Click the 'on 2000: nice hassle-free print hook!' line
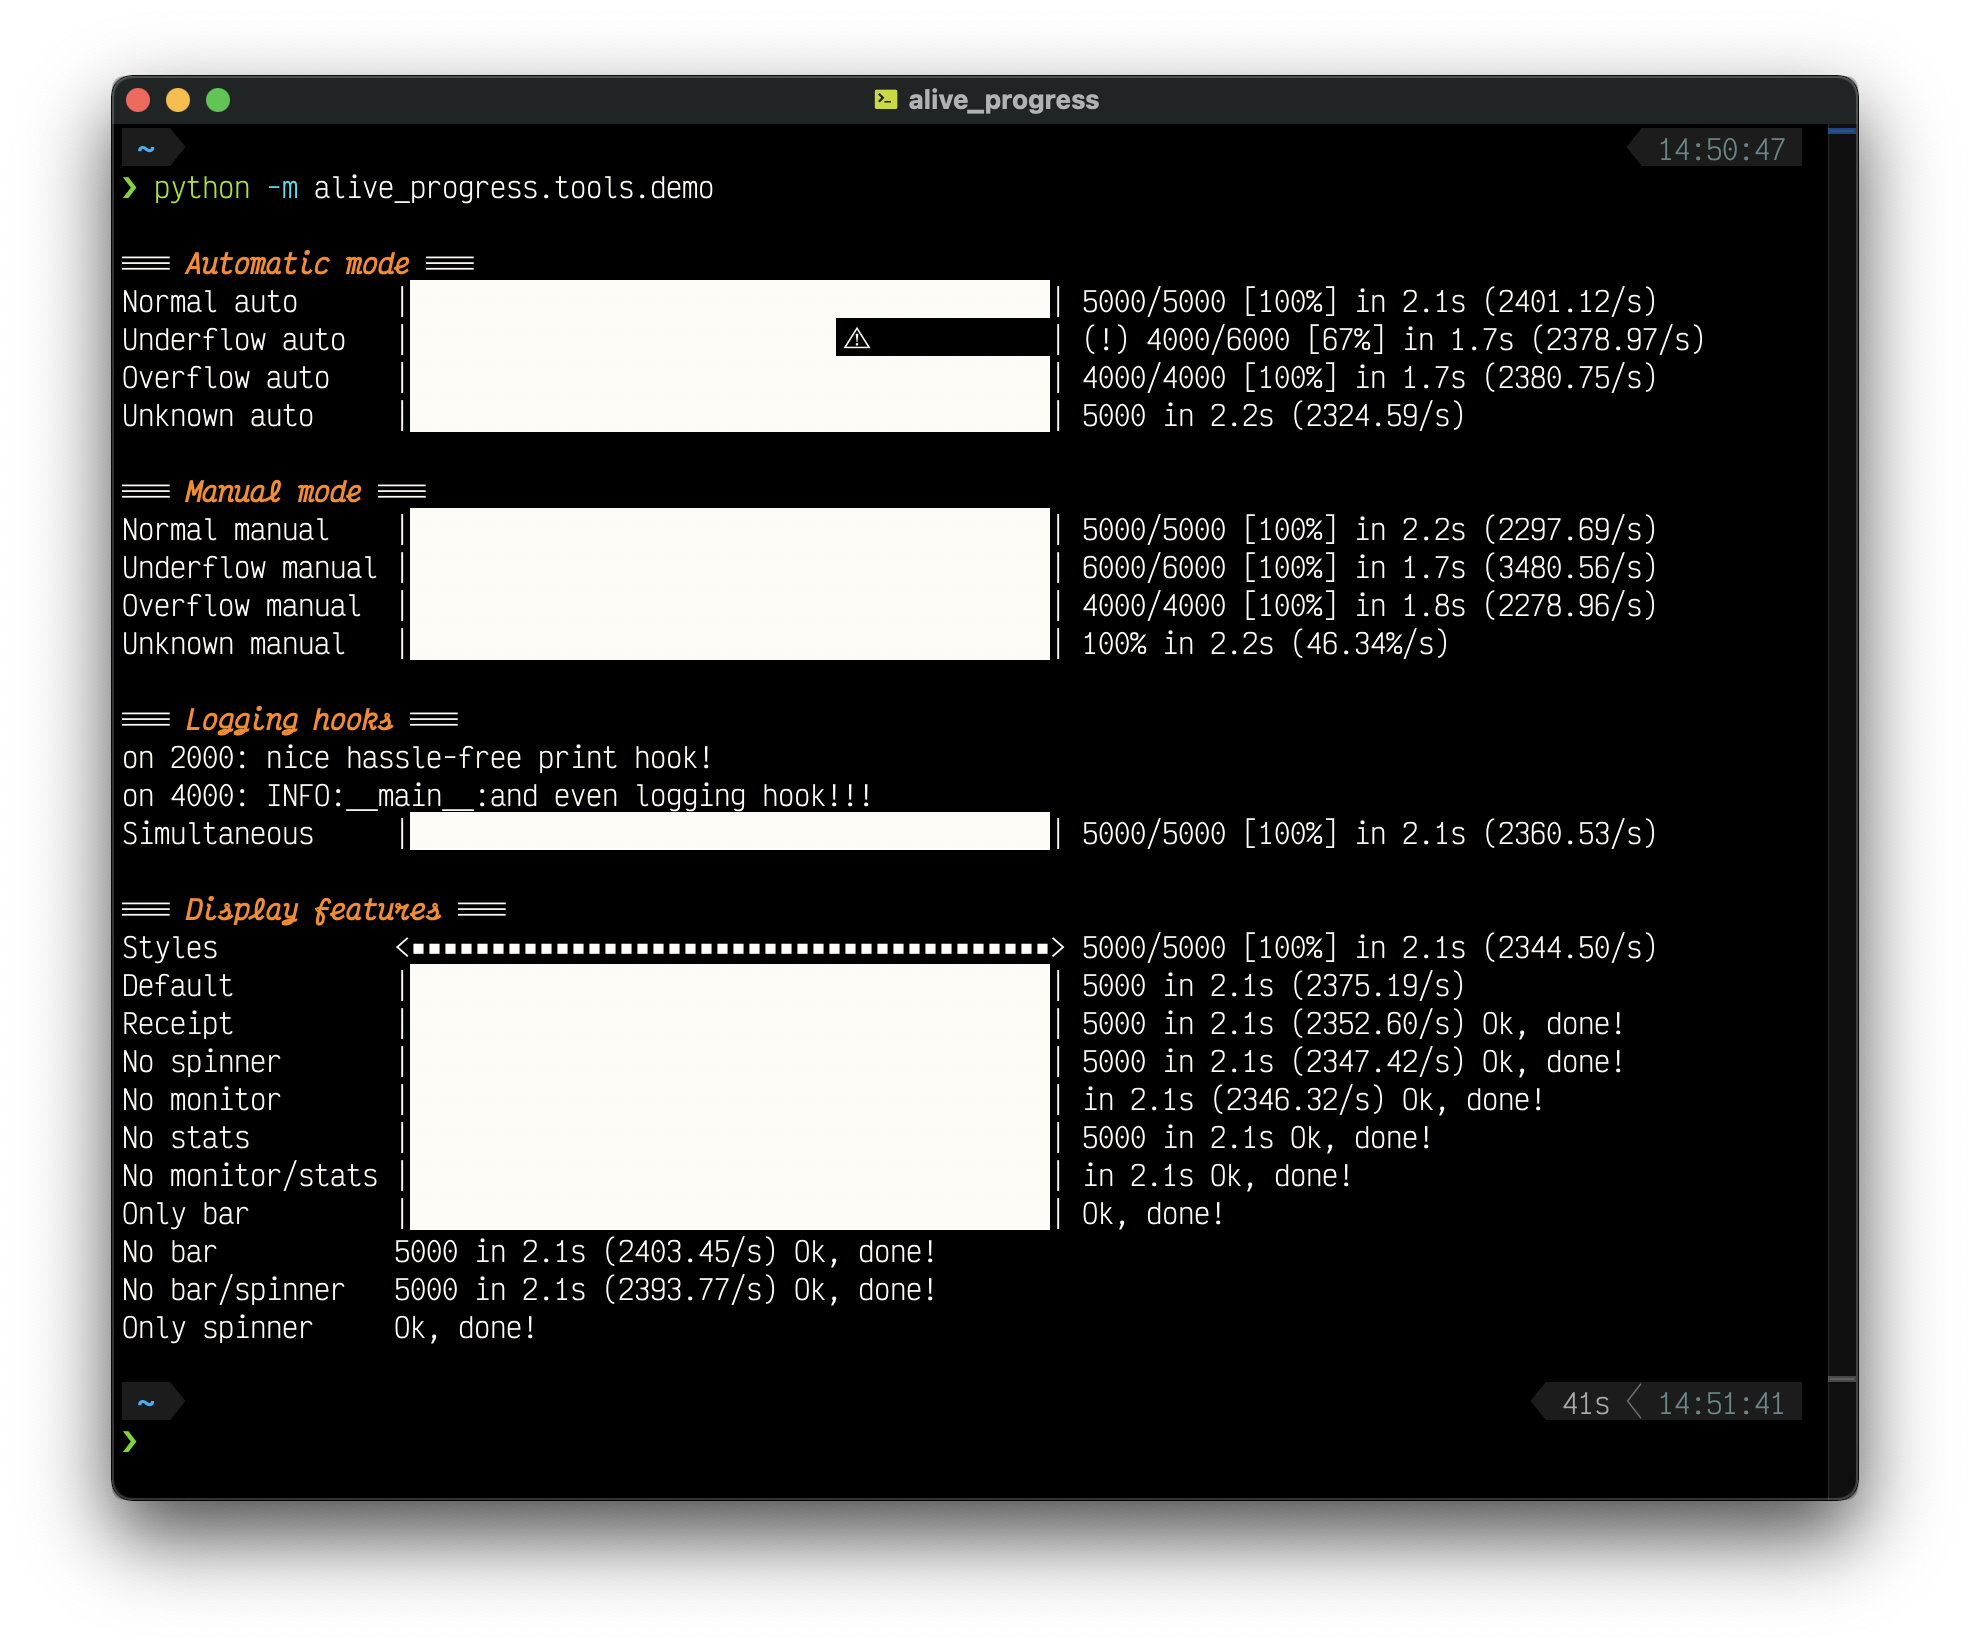The width and height of the screenshot is (1970, 1648). coord(417,758)
